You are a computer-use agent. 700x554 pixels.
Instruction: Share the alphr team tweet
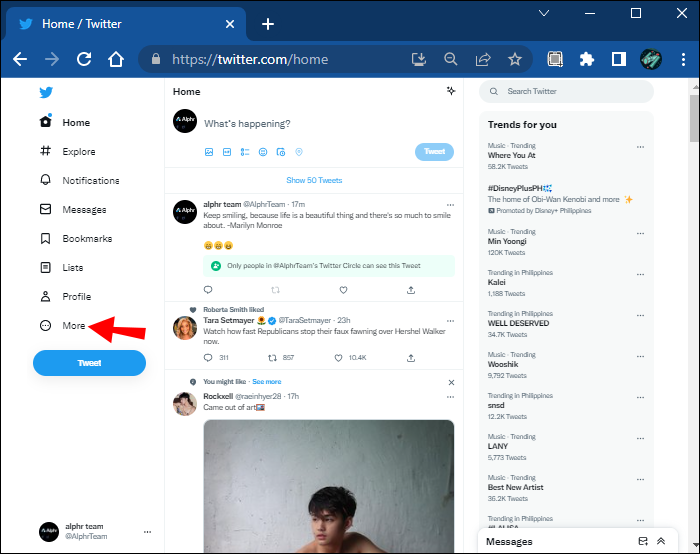click(411, 290)
